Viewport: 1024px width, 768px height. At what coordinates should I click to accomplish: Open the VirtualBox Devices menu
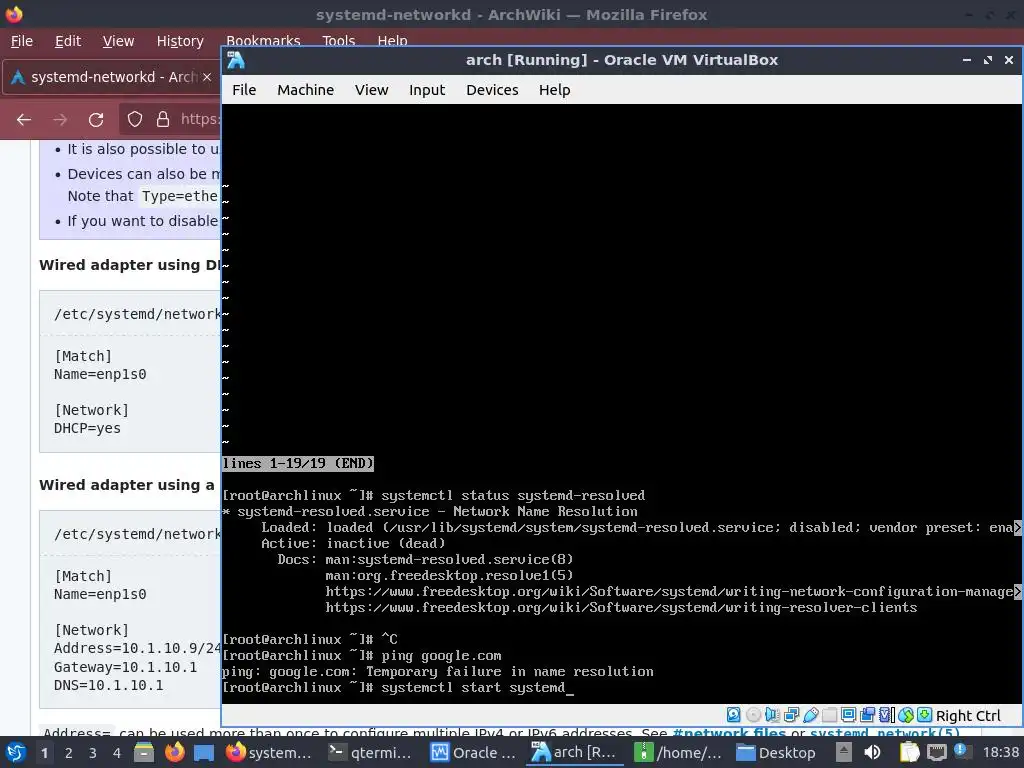coord(492,90)
